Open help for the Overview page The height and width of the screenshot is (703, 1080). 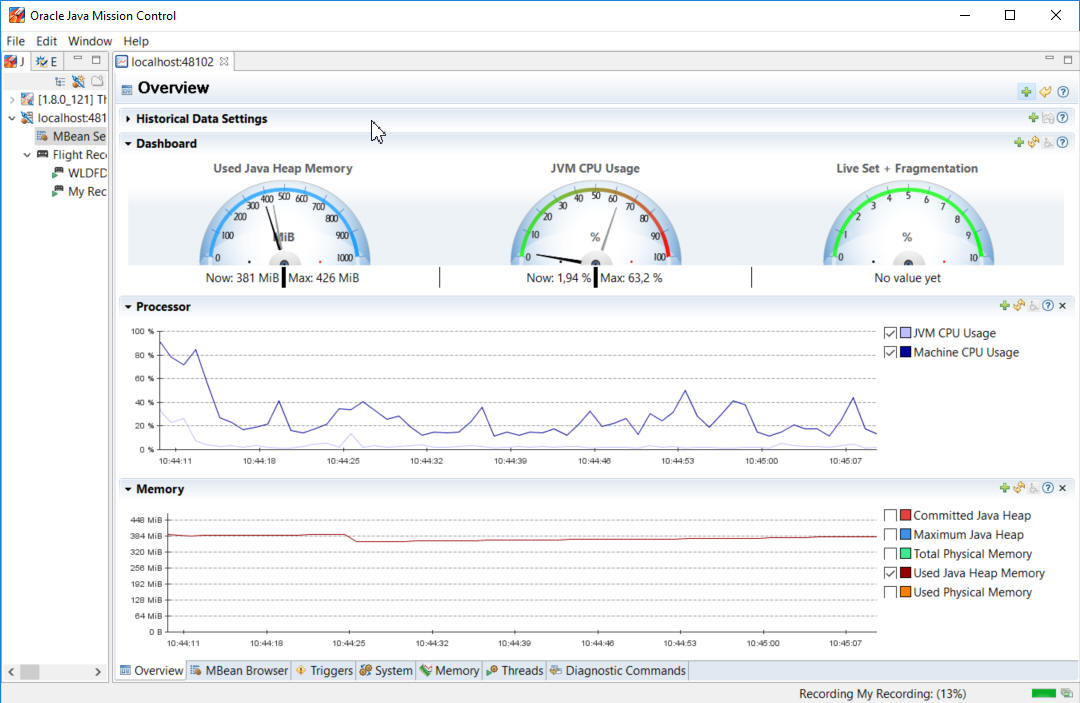point(1063,92)
